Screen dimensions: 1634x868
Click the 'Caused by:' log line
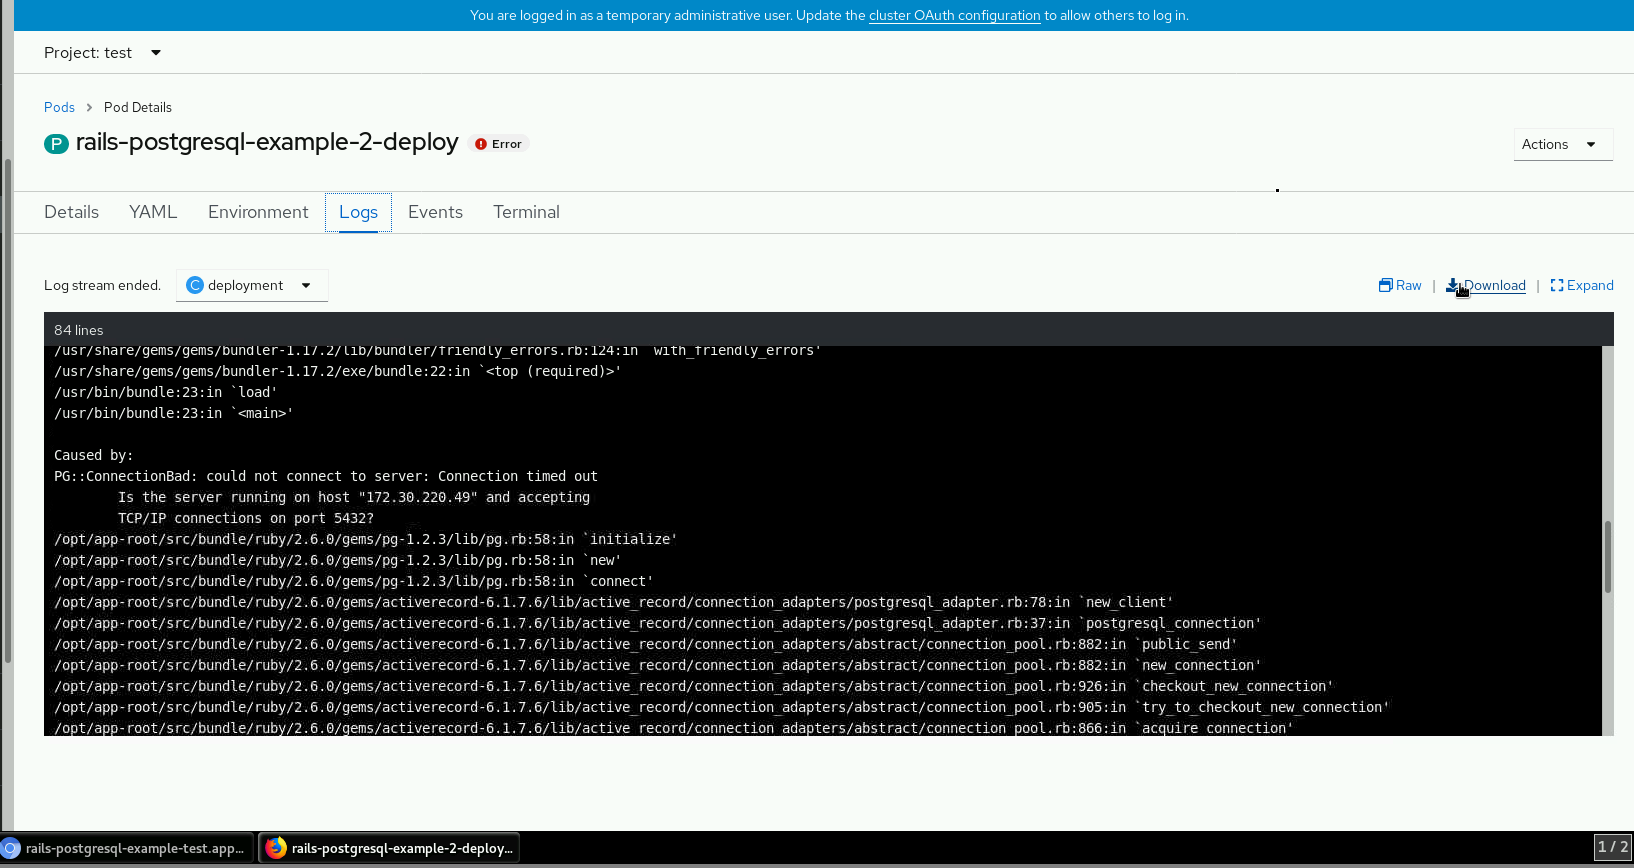[x=94, y=455]
